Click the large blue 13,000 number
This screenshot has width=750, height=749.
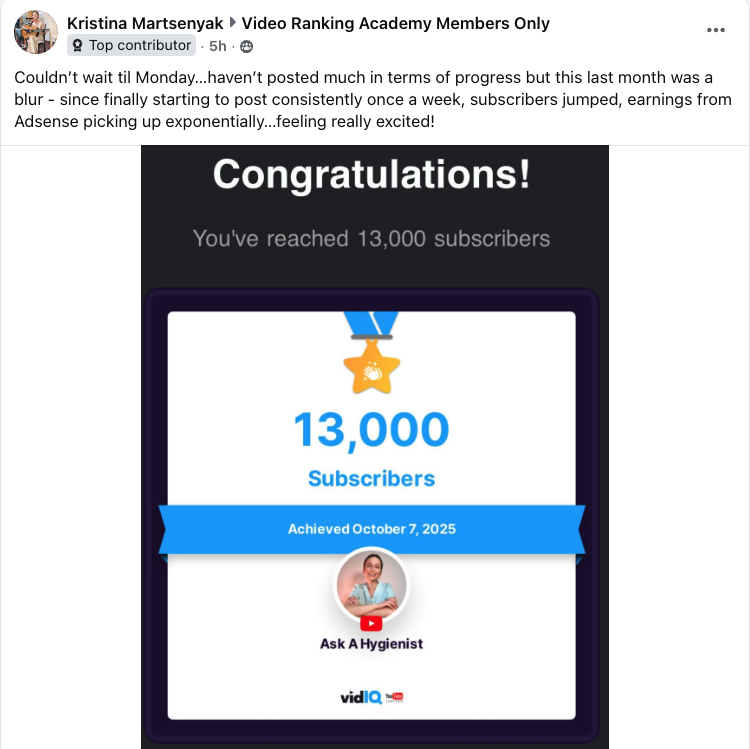coord(371,430)
